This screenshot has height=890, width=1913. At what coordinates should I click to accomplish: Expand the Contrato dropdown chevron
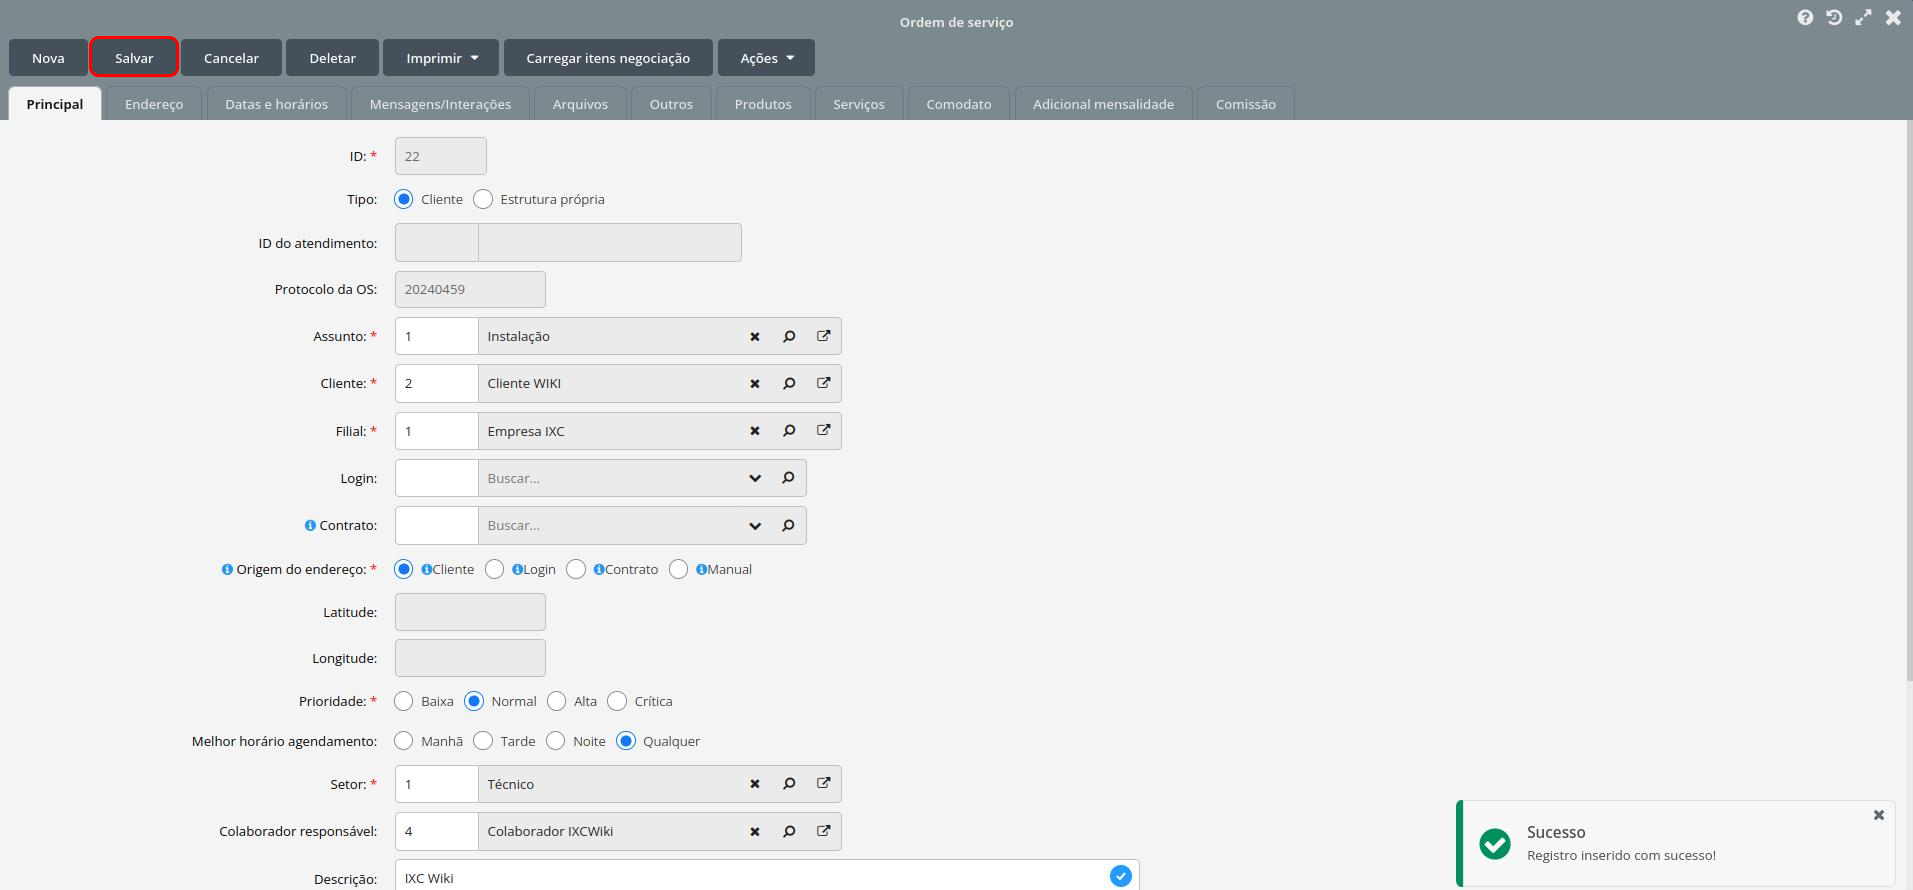[x=755, y=525]
